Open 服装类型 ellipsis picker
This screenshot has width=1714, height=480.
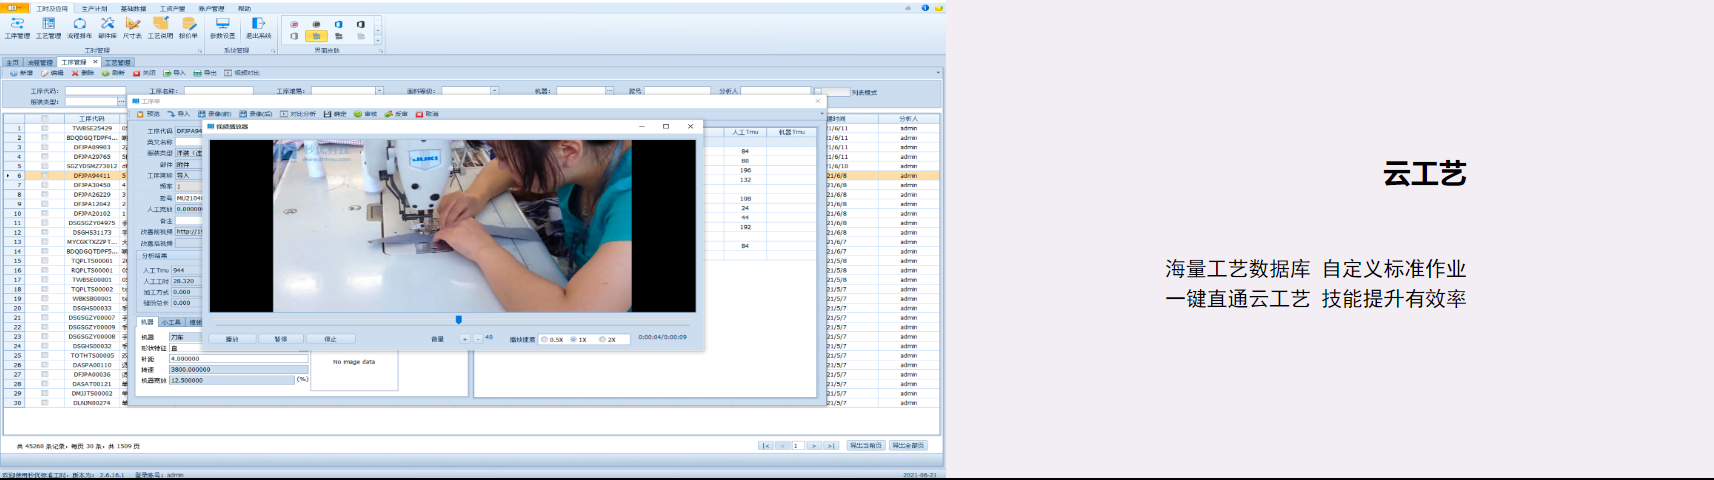[122, 101]
